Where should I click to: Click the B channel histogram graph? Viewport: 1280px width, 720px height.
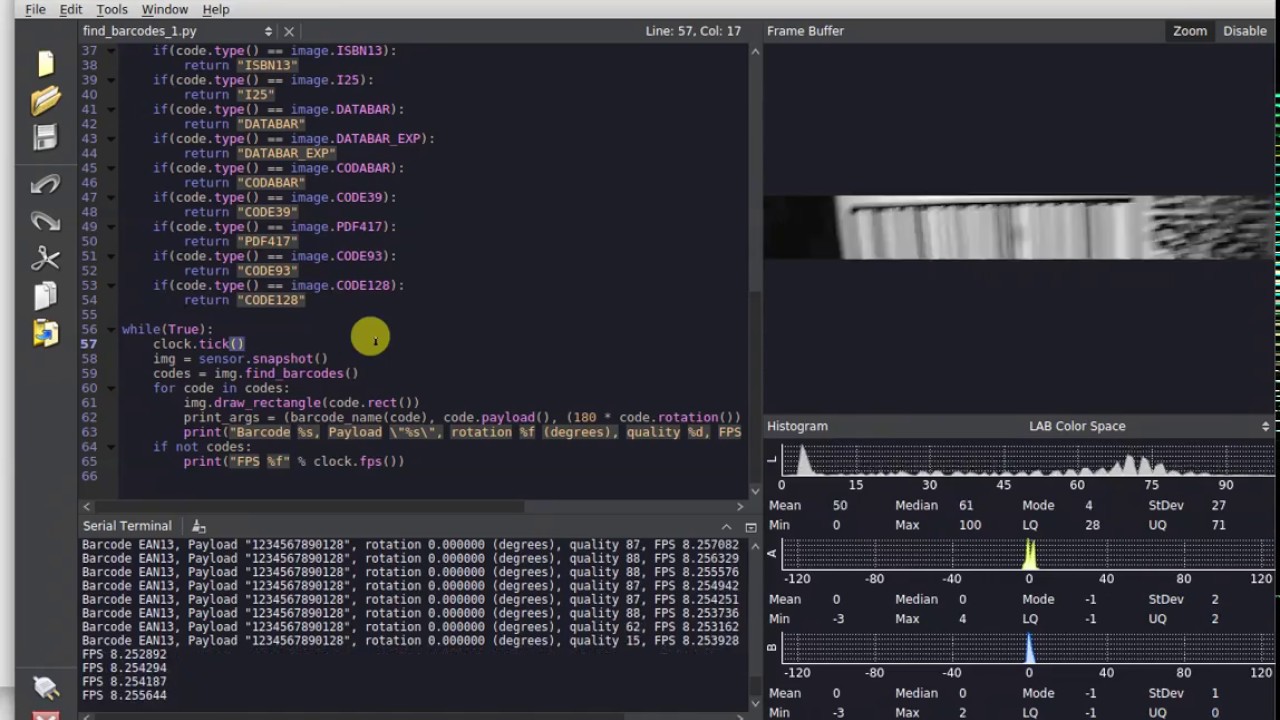pos(1027,648)
